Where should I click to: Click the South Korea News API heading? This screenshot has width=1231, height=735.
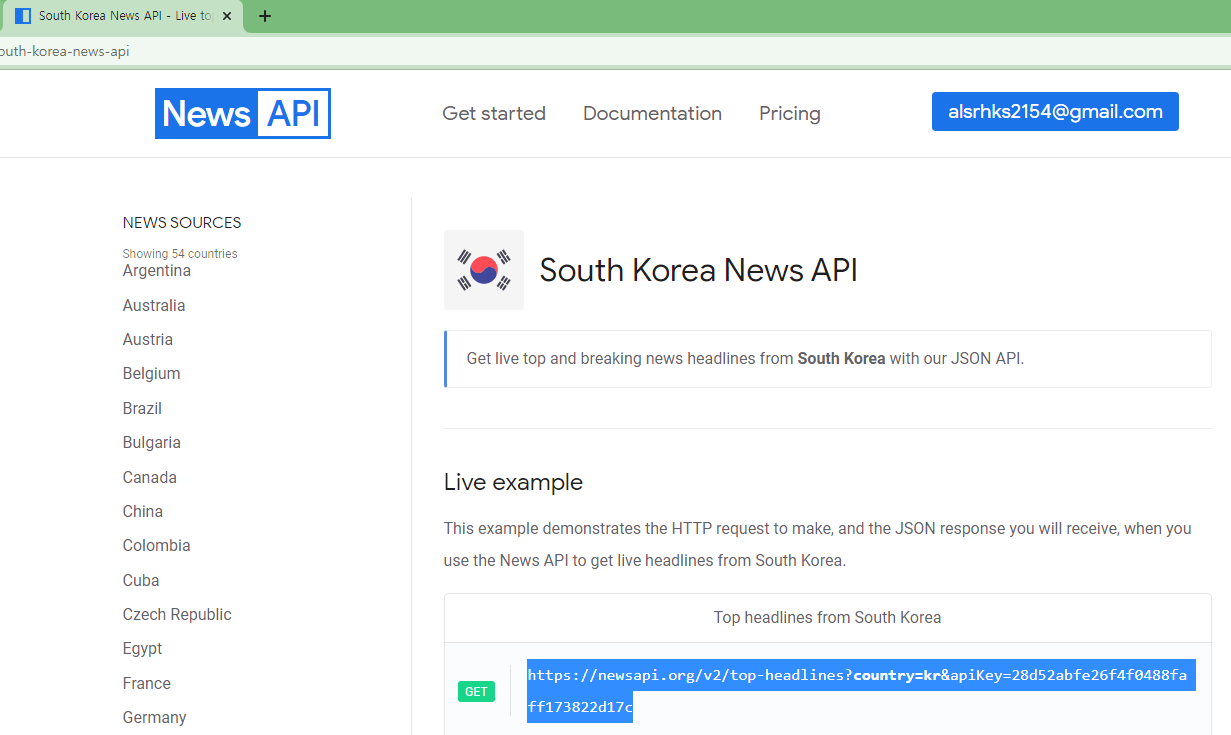[x=699, y=270]
